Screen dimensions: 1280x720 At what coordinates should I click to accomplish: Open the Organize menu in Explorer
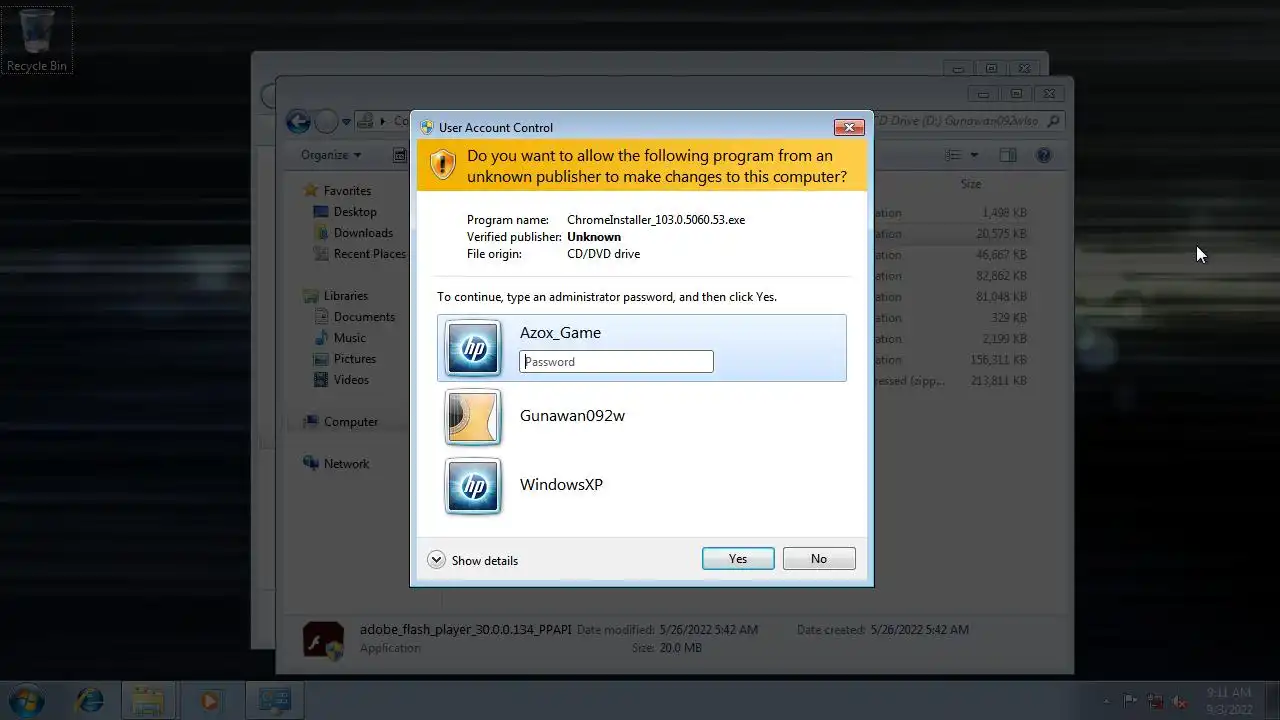click(x=331, y=155)
